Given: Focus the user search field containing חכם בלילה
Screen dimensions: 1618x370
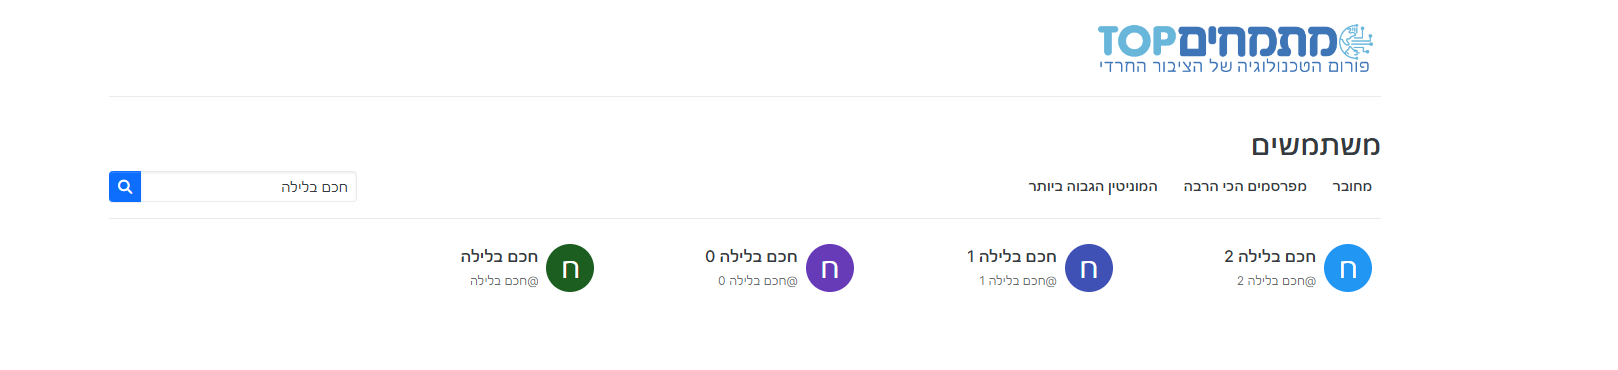Looking at the screenshot, I should point(248,187).
